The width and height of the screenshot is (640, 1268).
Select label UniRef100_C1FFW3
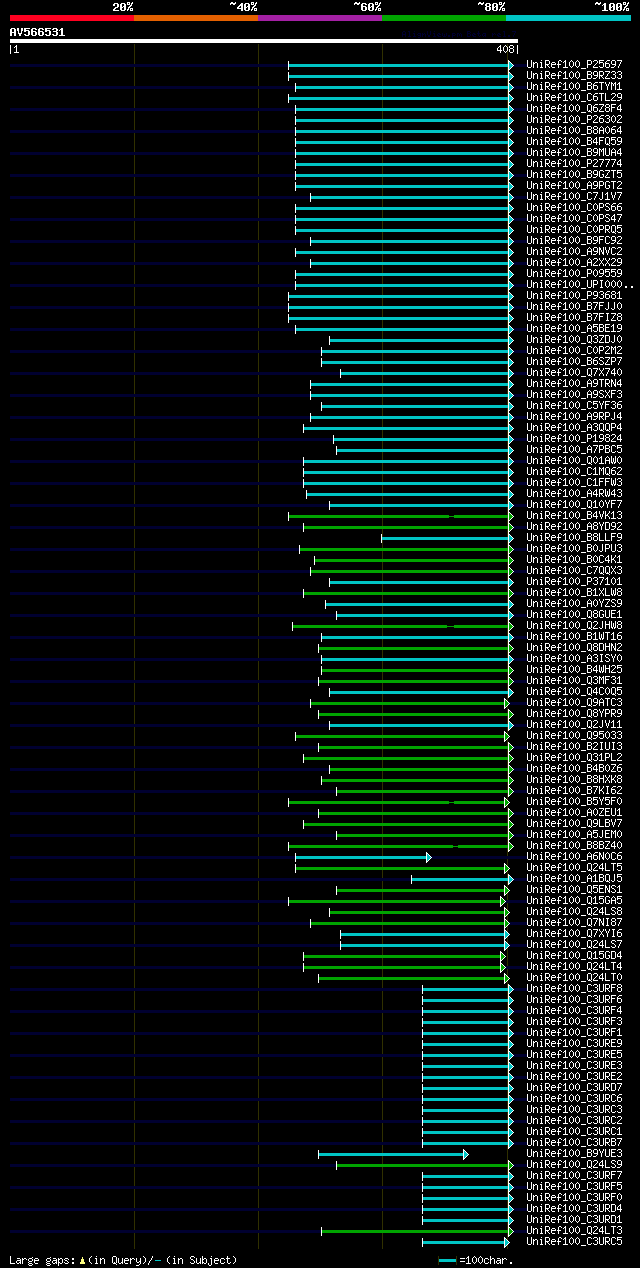coord(574,482)
